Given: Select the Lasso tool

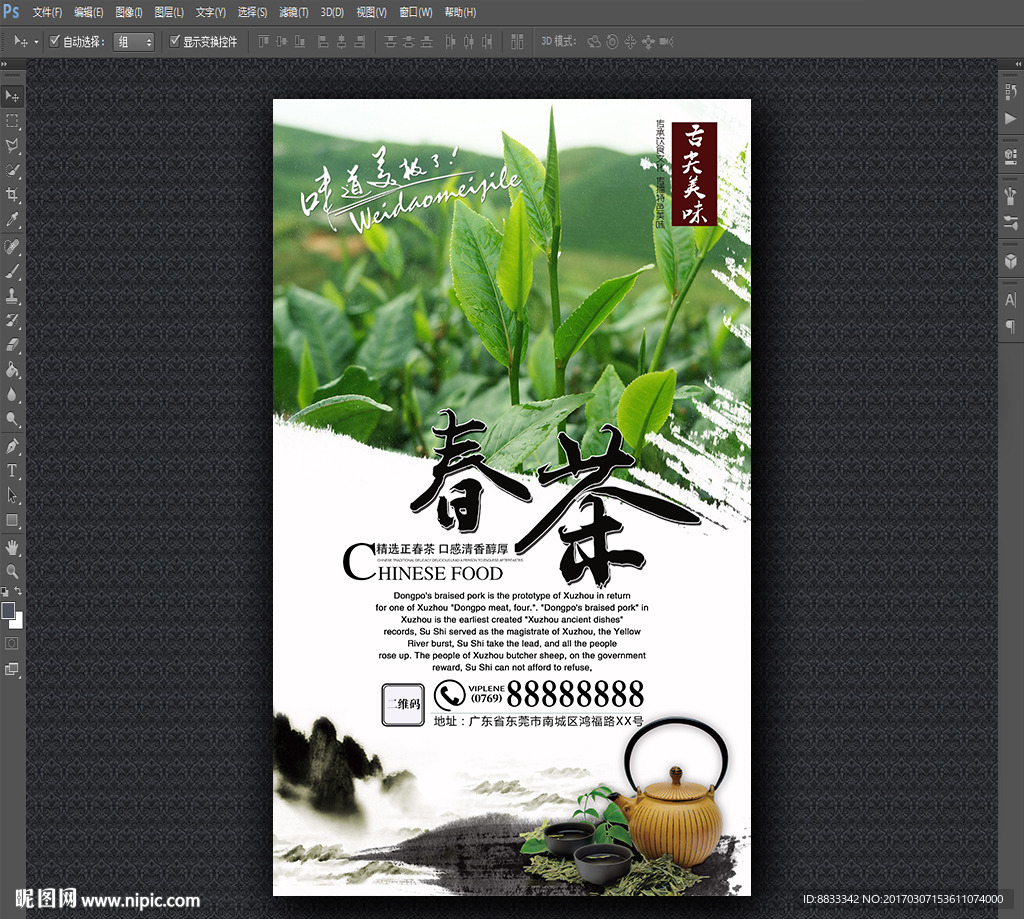Looking at the screenshot, I should (12, 146).
